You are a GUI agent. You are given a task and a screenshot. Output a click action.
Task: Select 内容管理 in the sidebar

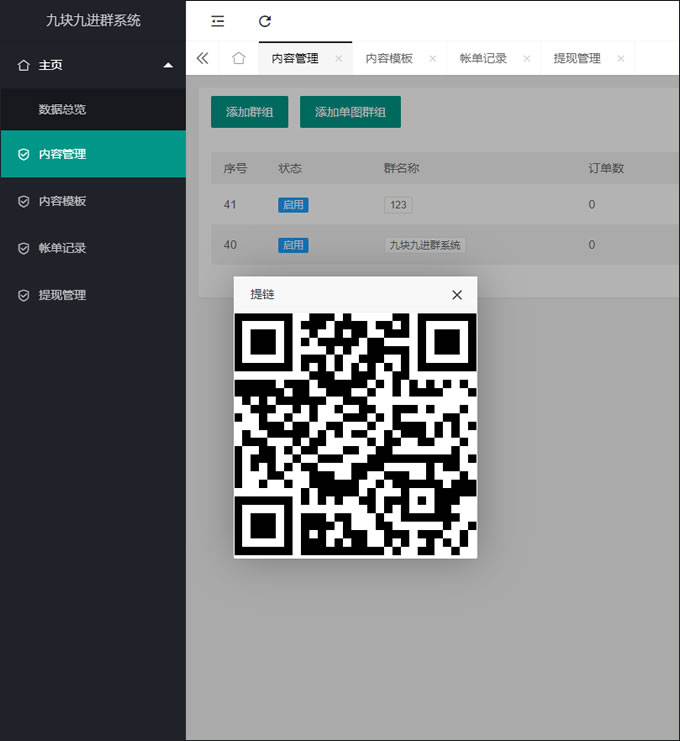(93, 154)
